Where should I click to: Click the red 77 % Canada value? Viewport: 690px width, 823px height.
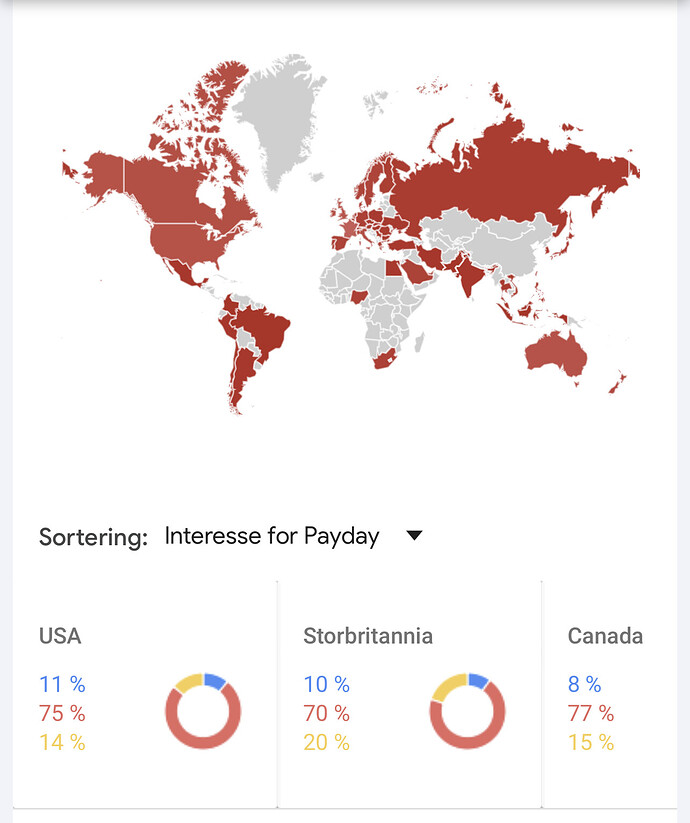[591, 713]
